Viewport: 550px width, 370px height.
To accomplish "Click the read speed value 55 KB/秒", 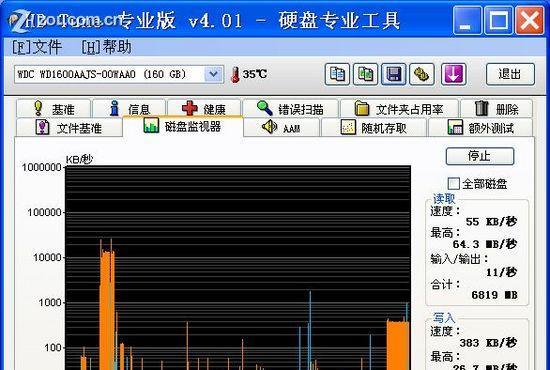I will pyautogui.click(x=491, y=222).
